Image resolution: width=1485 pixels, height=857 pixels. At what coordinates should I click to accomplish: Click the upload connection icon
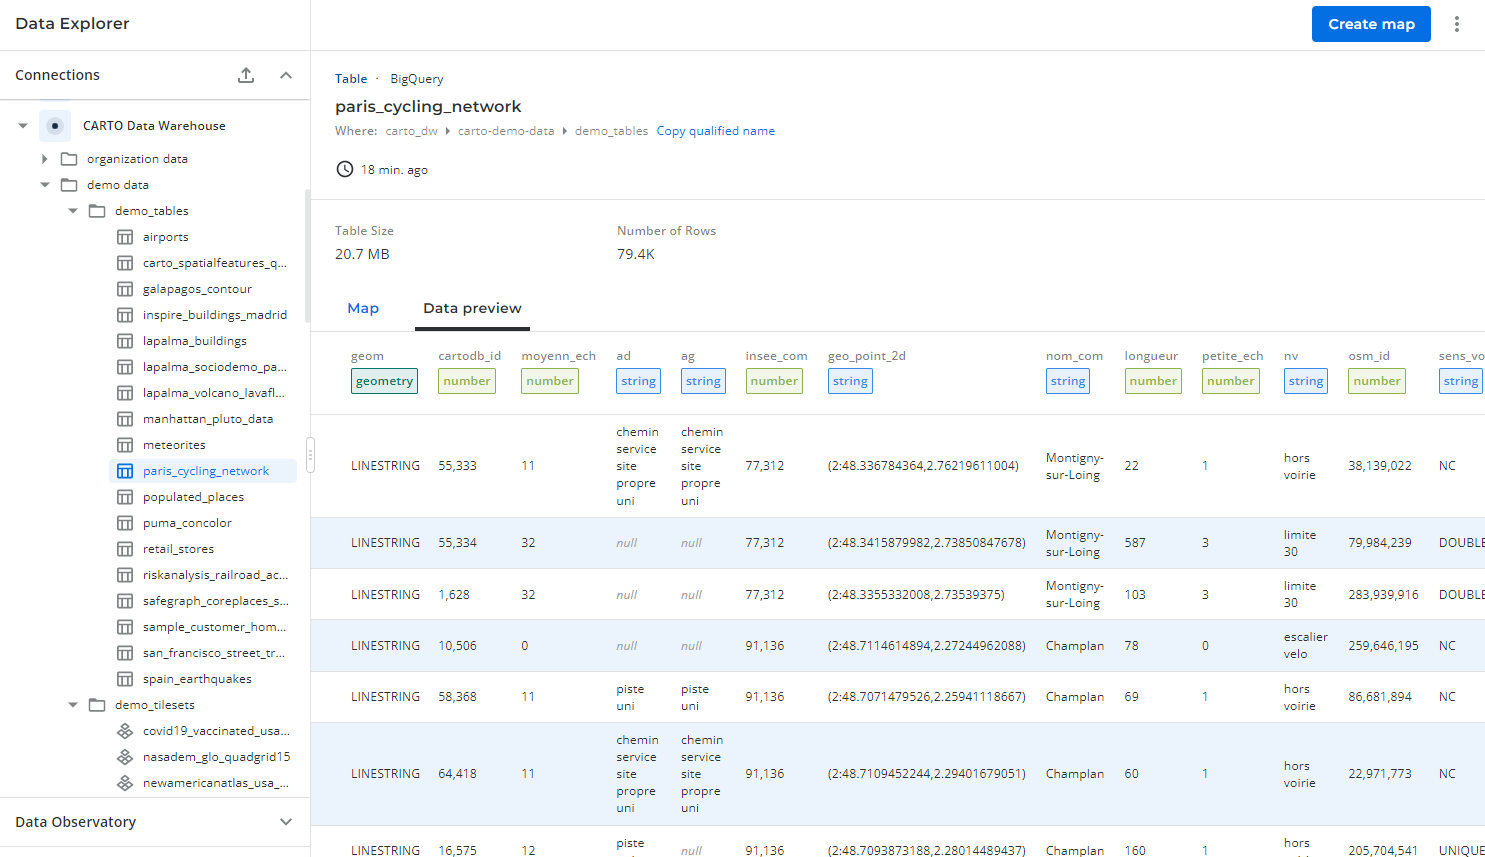(x=246, y=75)
